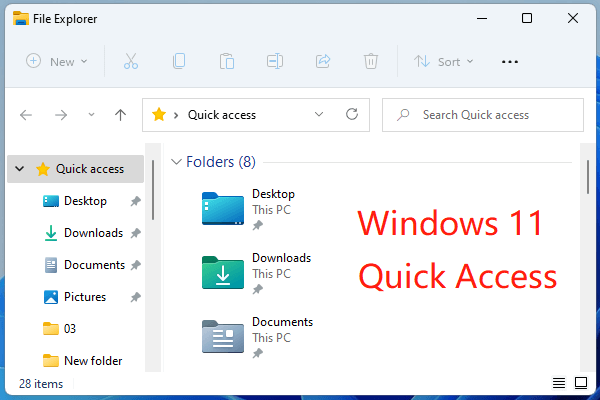Viewport: 600px width, 400px height.
Task: Click the Delete trash icon
Action: pyautogui.click(x=370, y=61)
